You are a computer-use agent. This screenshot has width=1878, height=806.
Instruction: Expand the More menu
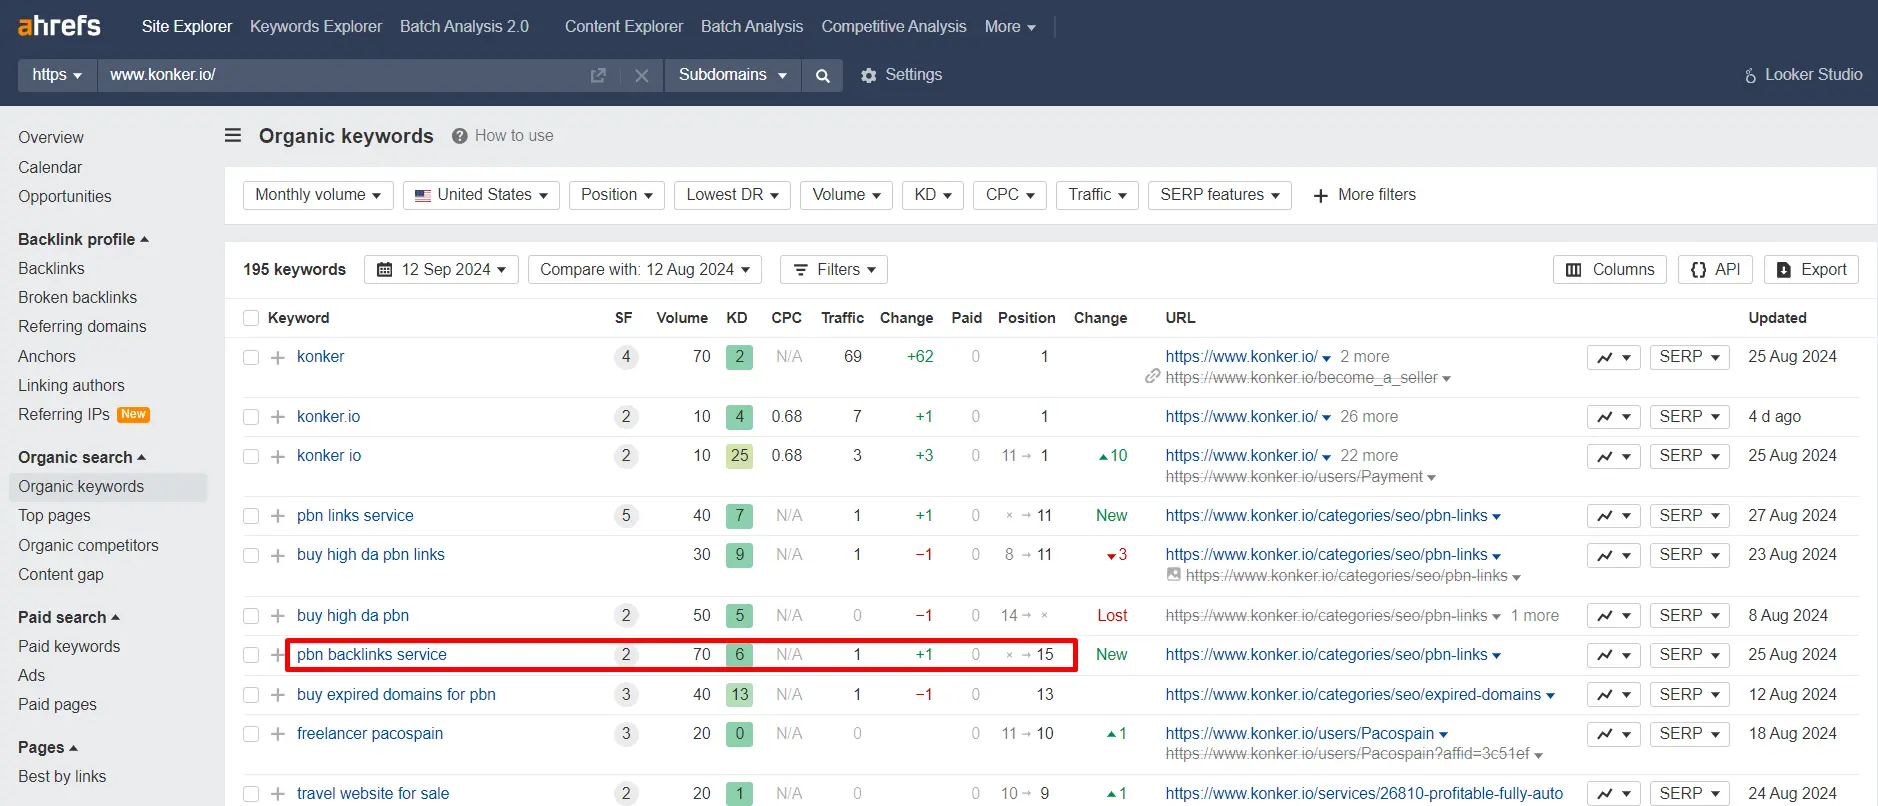click(1010, 27)
